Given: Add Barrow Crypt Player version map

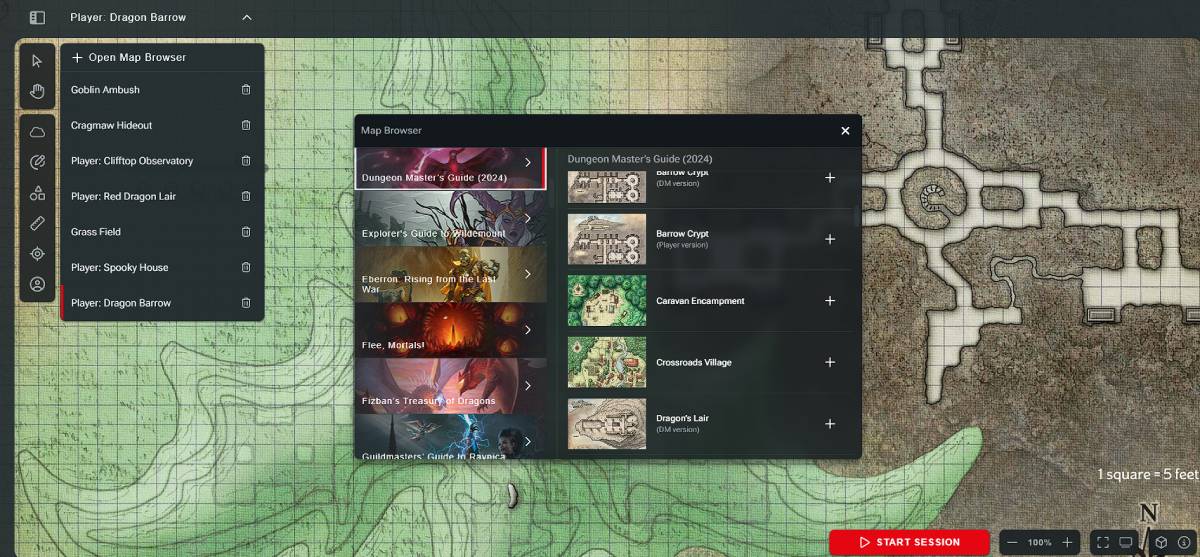Looking at the screenshot, I should click(829, 239).
